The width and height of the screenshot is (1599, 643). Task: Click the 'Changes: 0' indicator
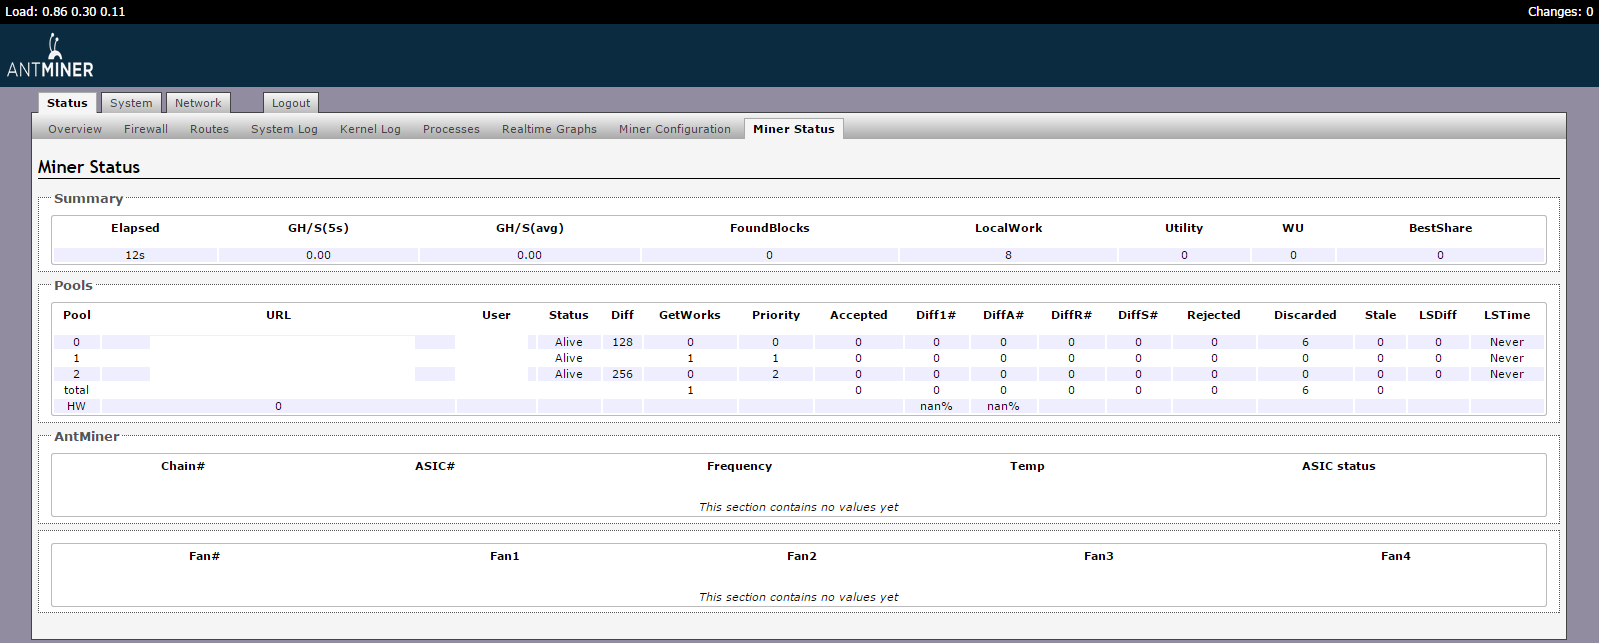[1560, 12]
